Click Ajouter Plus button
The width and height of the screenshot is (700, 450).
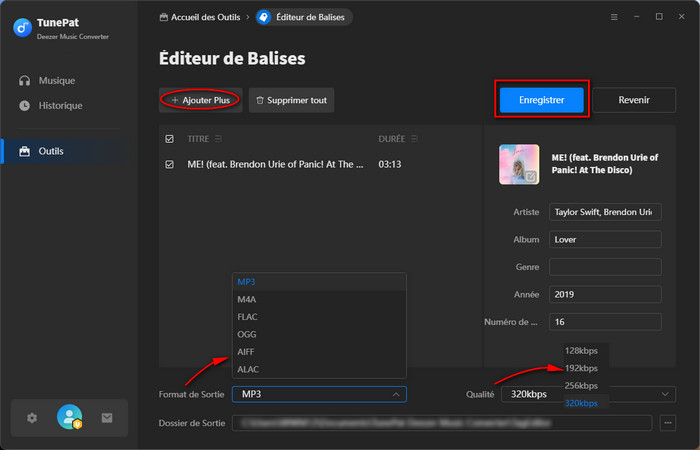(x=200, y=100)
